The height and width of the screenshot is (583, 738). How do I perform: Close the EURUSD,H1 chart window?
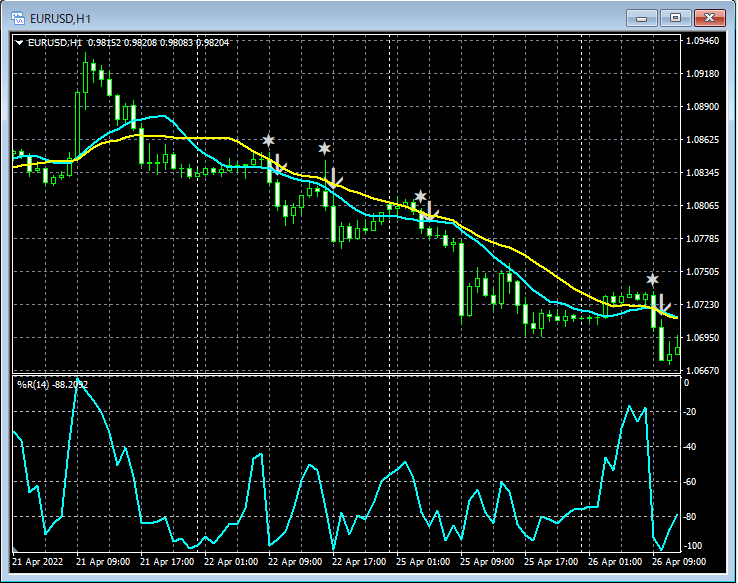point(709,18)
